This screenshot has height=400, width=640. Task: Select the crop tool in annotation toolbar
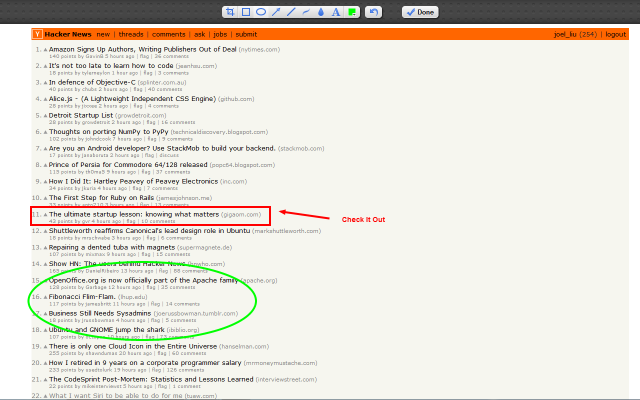pyautogui.click(x=230, y=12)
